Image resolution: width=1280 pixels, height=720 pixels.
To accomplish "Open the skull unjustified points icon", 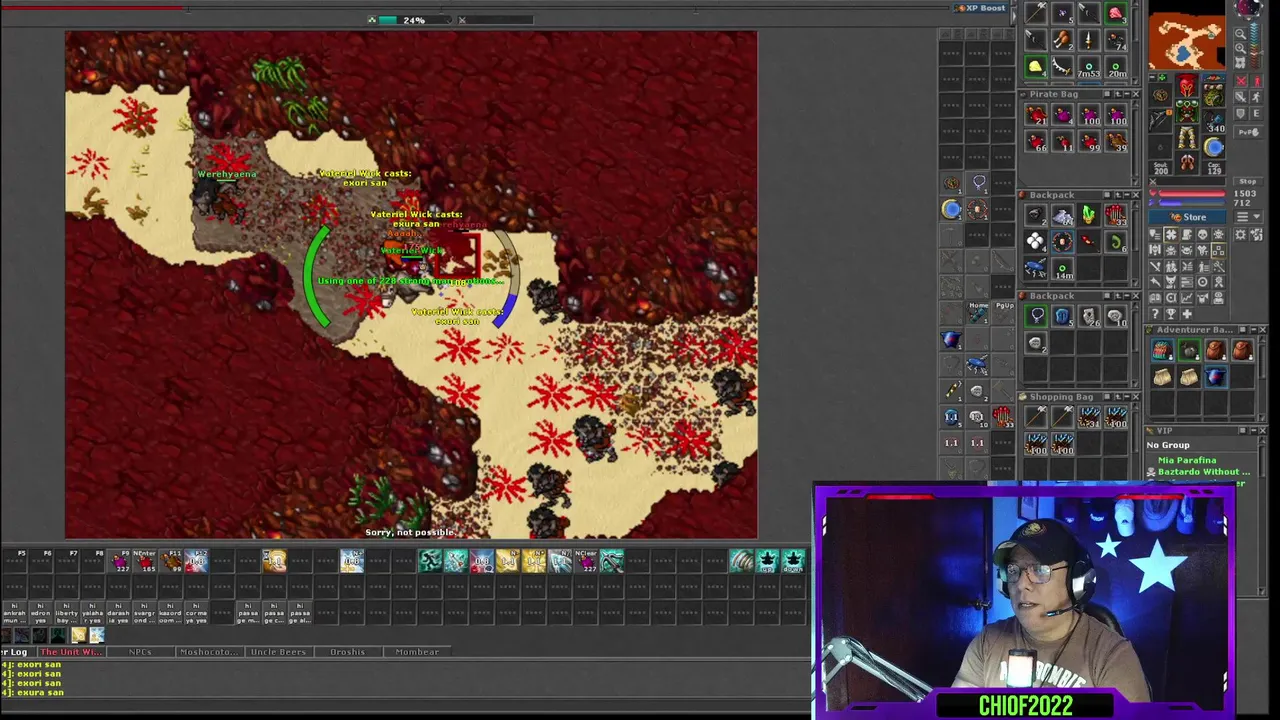I will point(1202,235).
